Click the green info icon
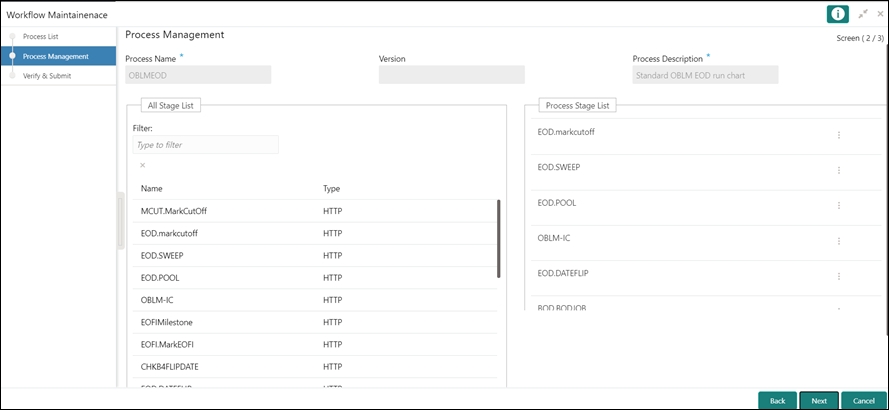Image resolution: width=889 pixels, height=410 pixels. 837,13
